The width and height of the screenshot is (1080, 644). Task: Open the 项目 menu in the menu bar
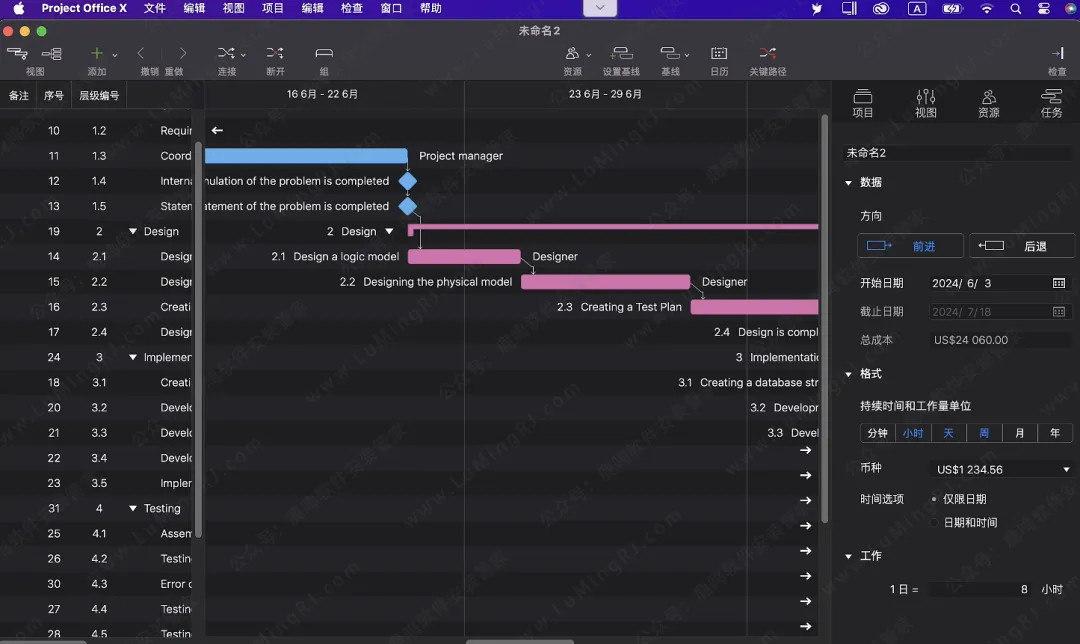tap(272, 8)
